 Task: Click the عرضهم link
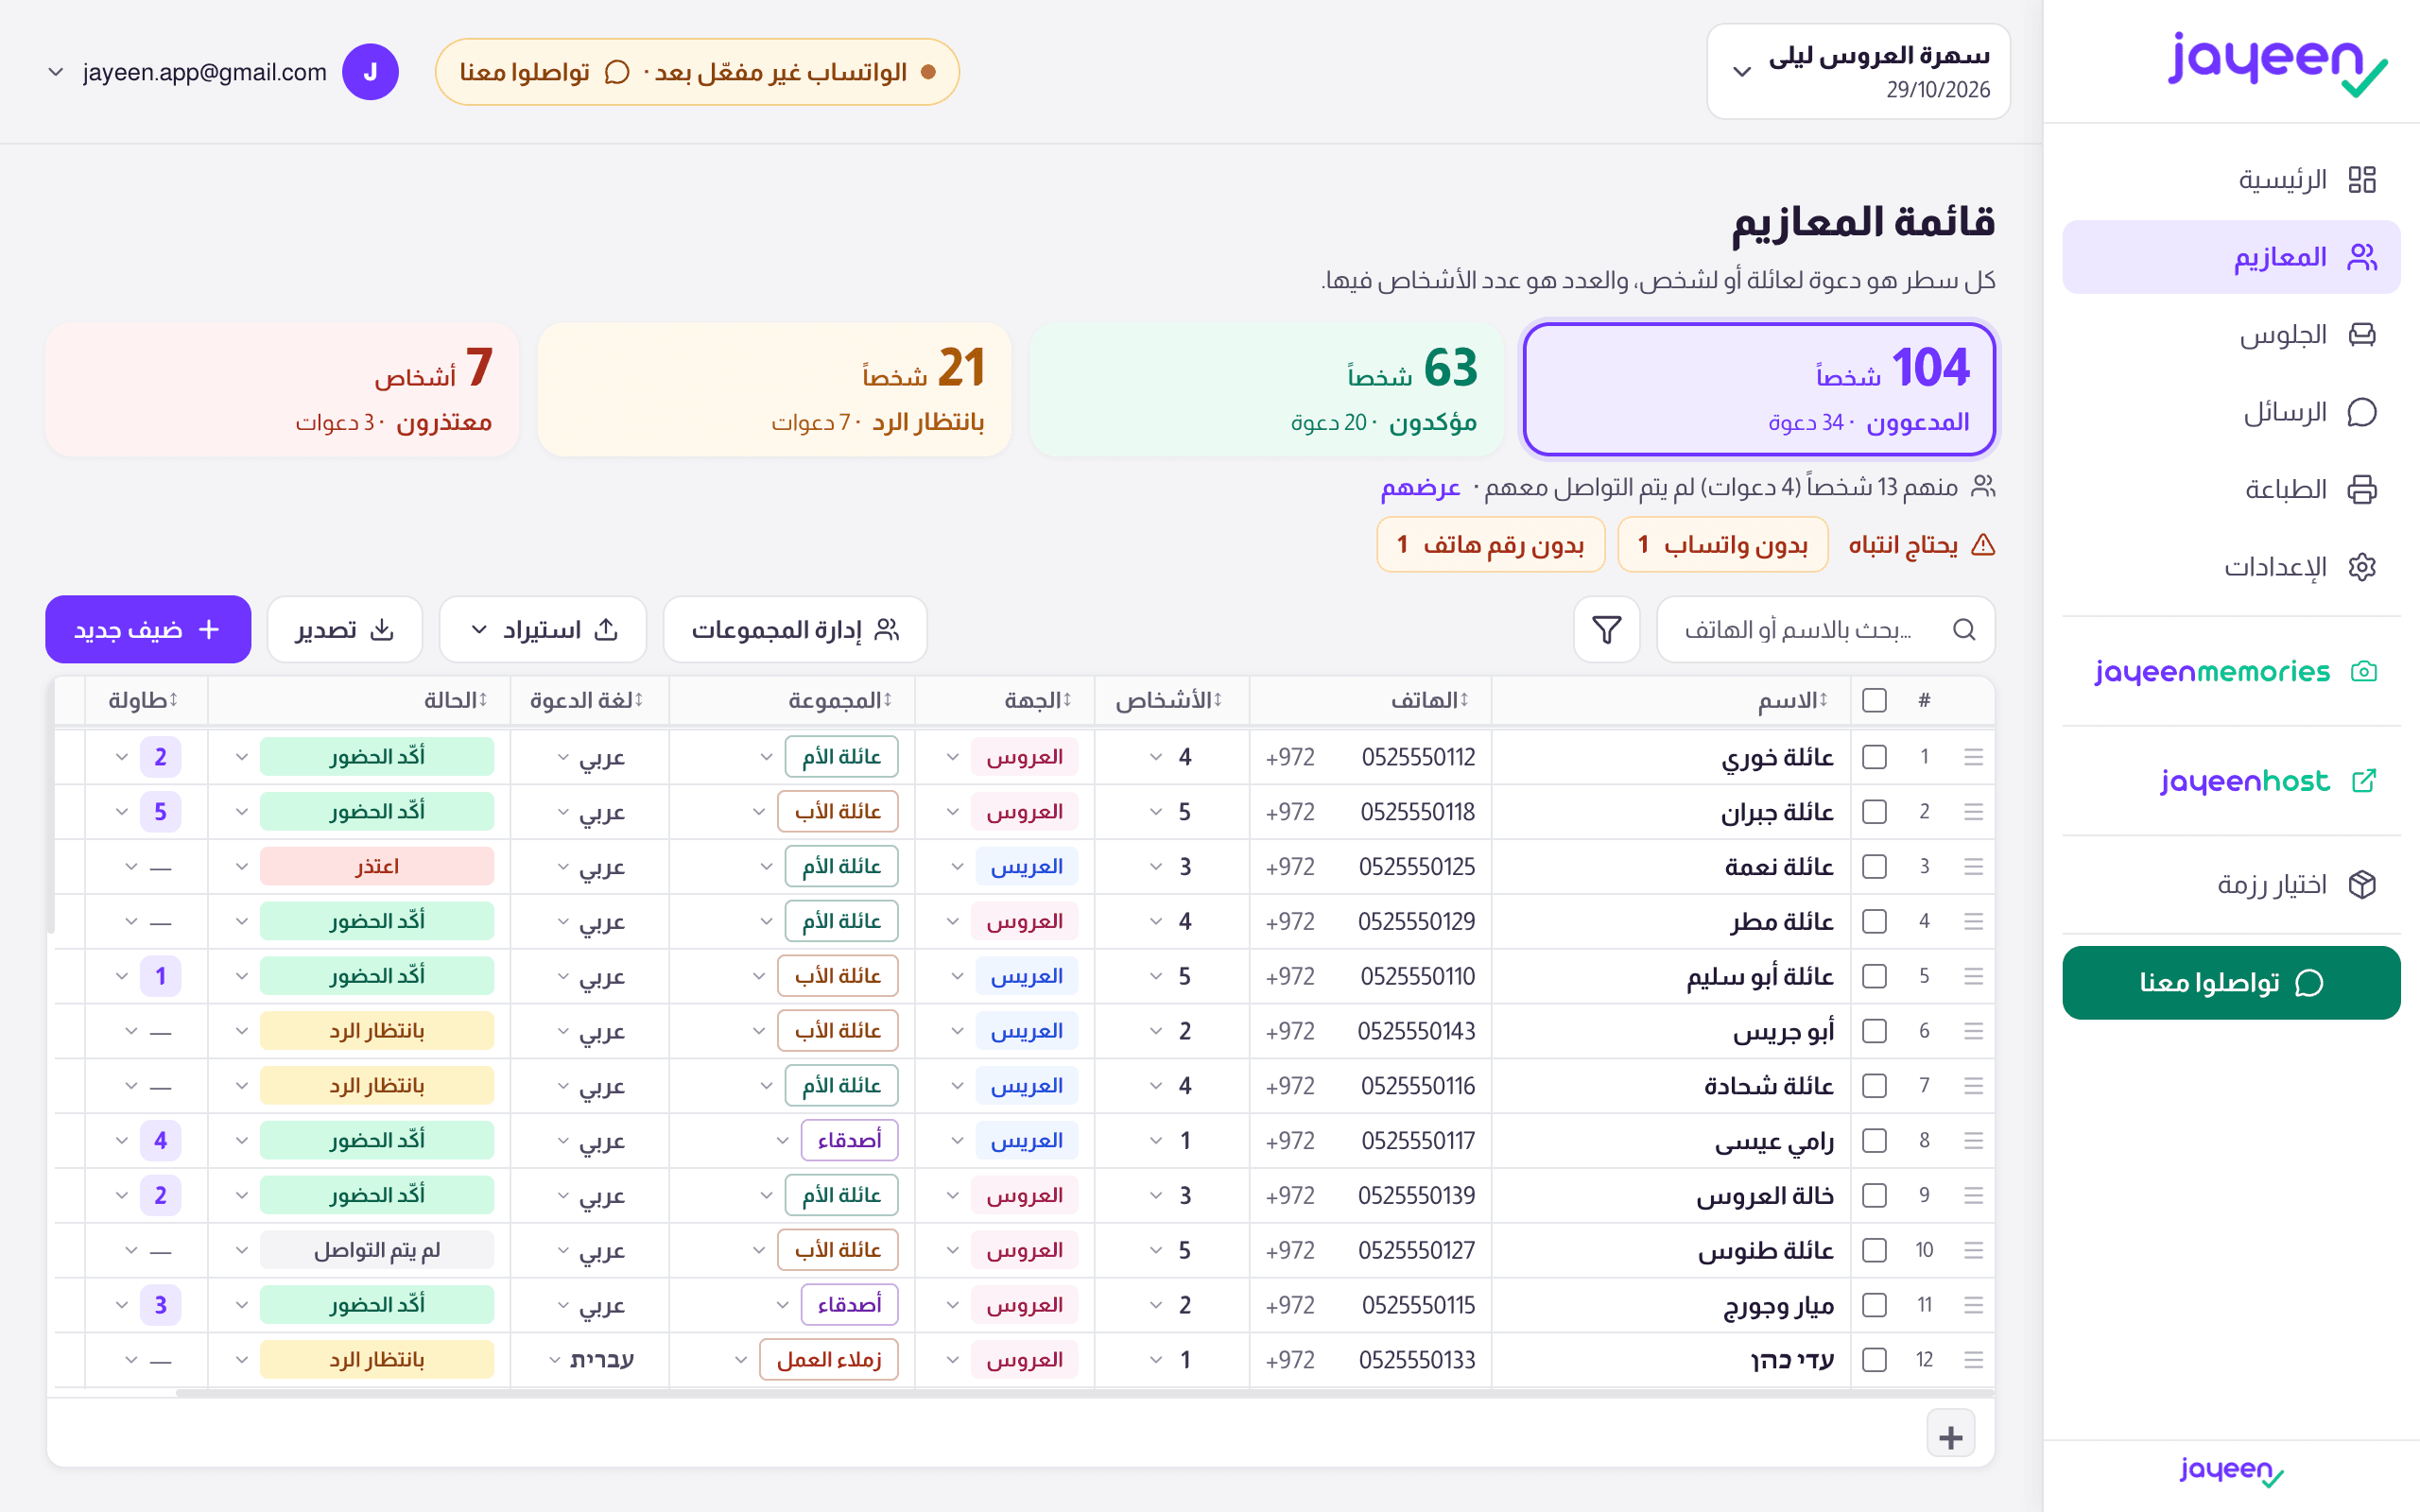(1420, 488)
